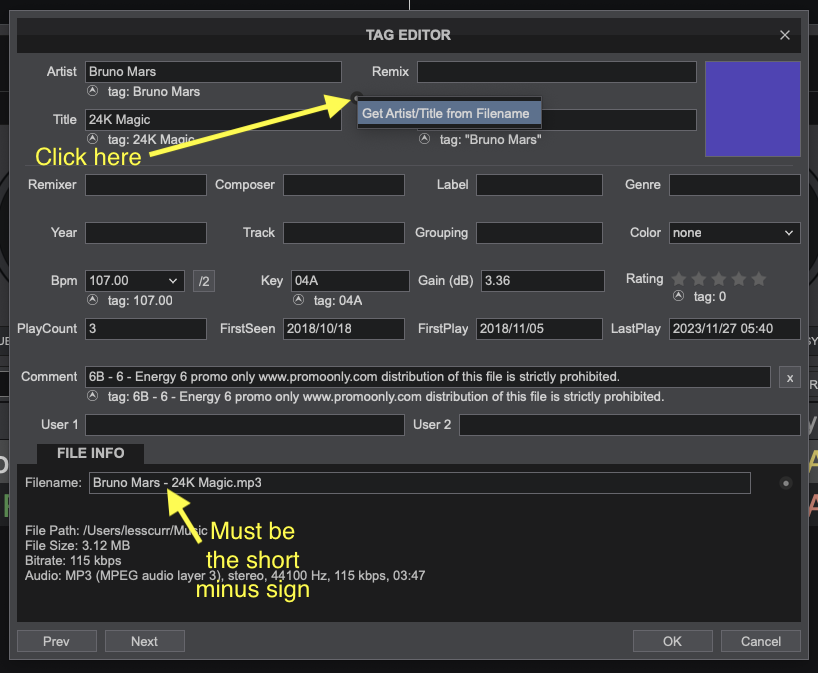Image resolution: width=818 pixels, height=673 pixels.
Task: Go to the Prev track
Action: tap(56, 641)
